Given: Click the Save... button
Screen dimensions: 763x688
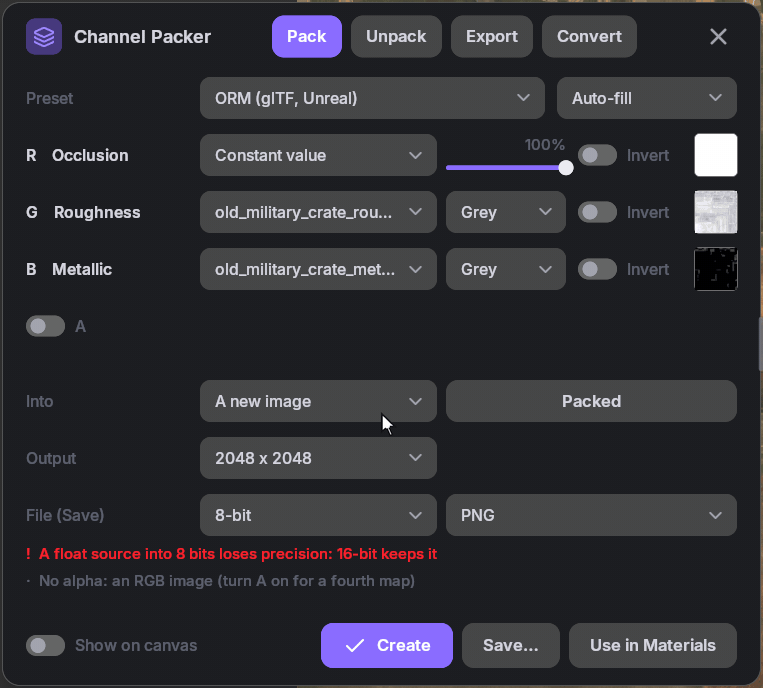Looking at the screenshot, I should pyautogui.click(x=510, y=646).
